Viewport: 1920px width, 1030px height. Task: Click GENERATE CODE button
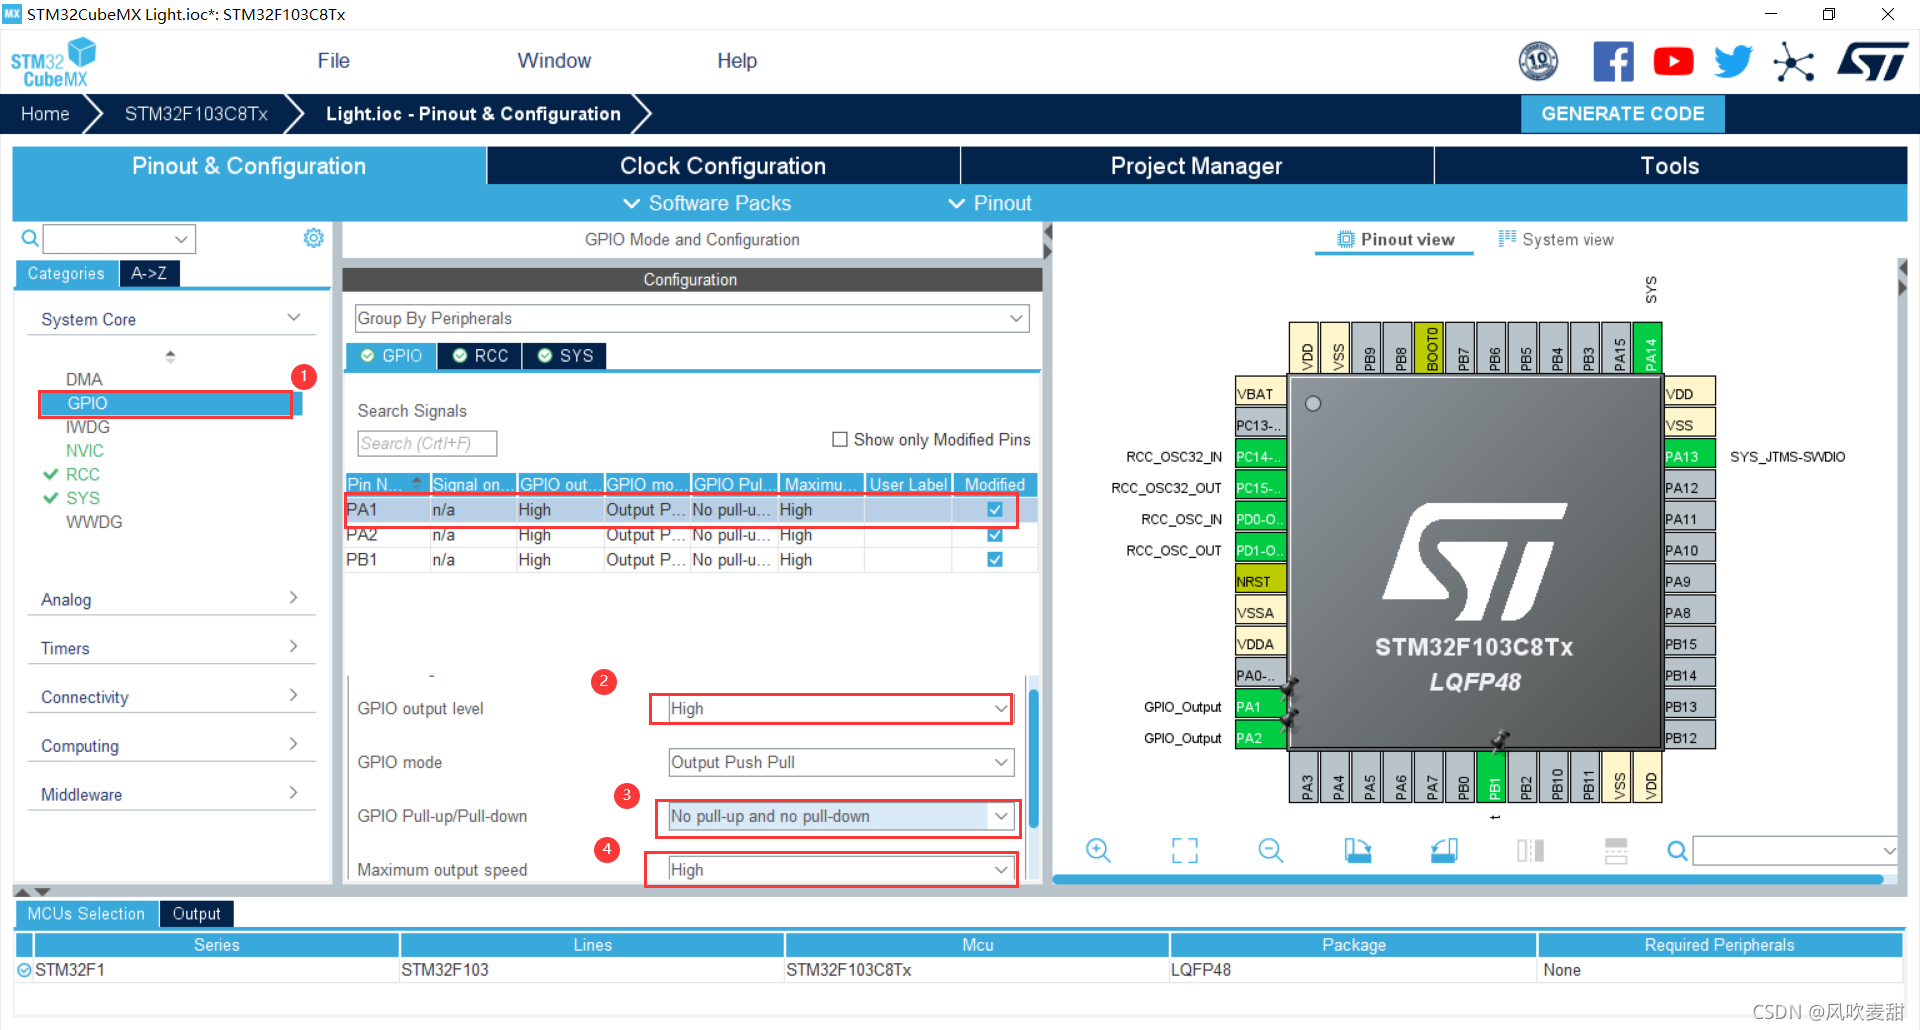coord(1622,114)
